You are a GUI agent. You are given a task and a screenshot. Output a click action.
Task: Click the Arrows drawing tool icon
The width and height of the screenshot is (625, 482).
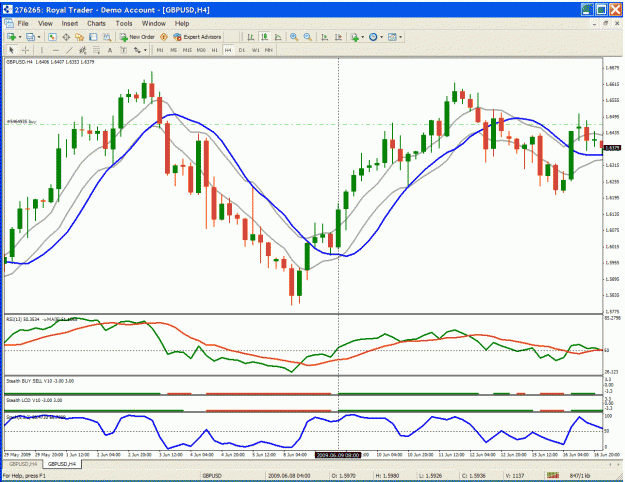137,50
